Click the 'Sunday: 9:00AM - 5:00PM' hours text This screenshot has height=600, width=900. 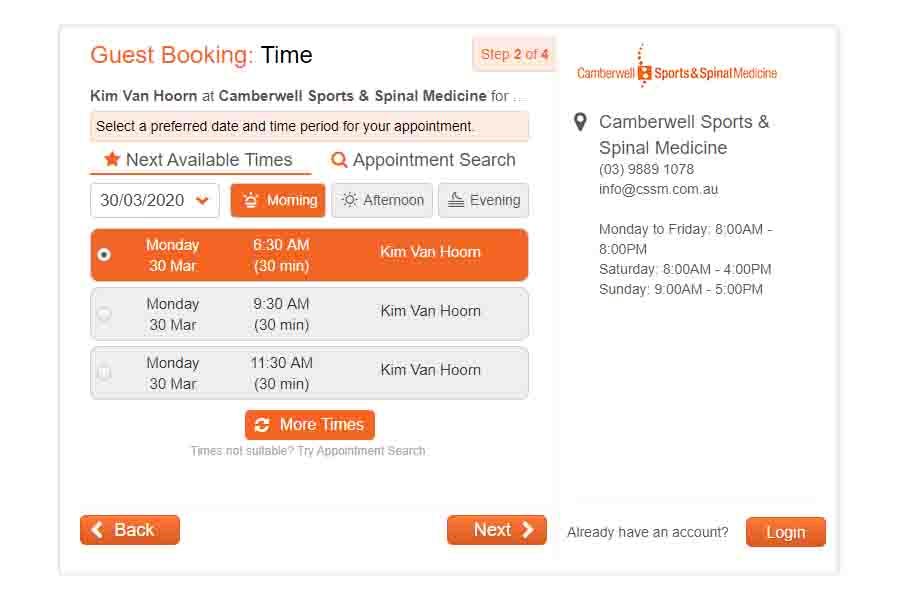point(681,289)
